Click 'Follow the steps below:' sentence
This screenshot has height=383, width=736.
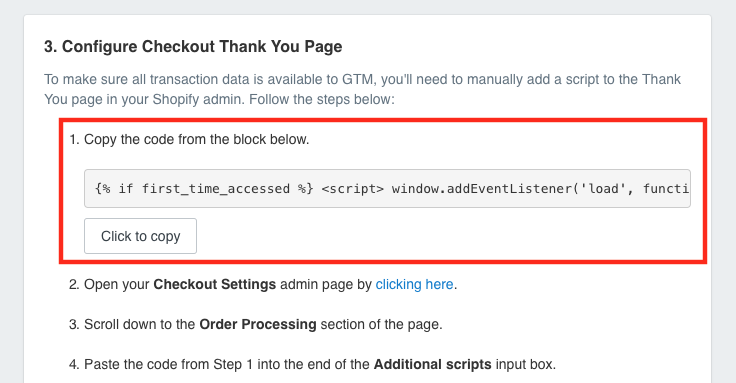[x=322, y=100]
